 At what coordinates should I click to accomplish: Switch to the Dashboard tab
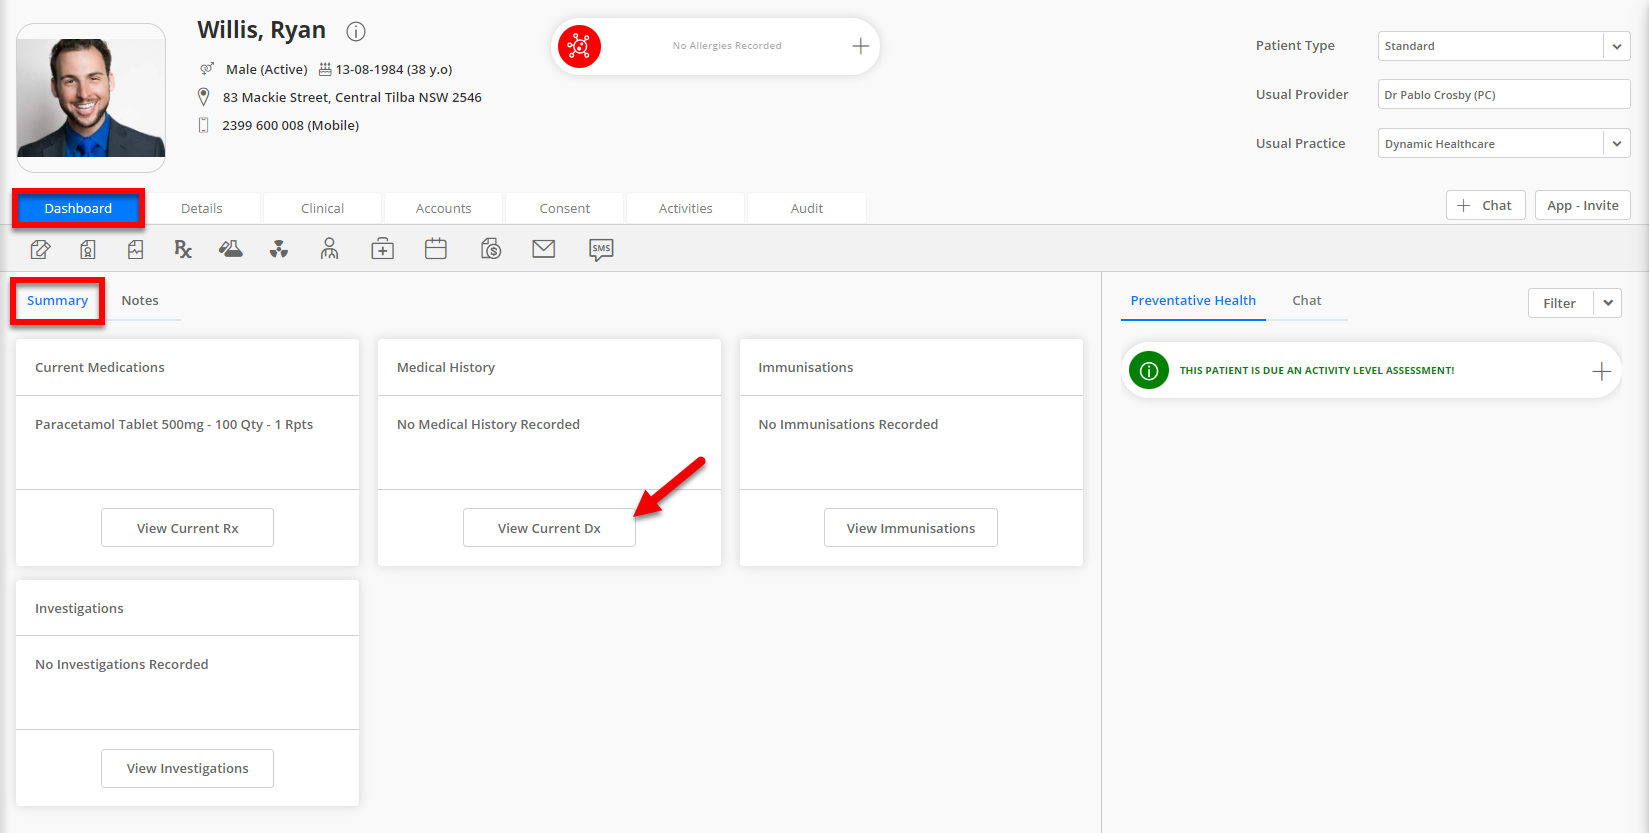[x=78, y=208]
